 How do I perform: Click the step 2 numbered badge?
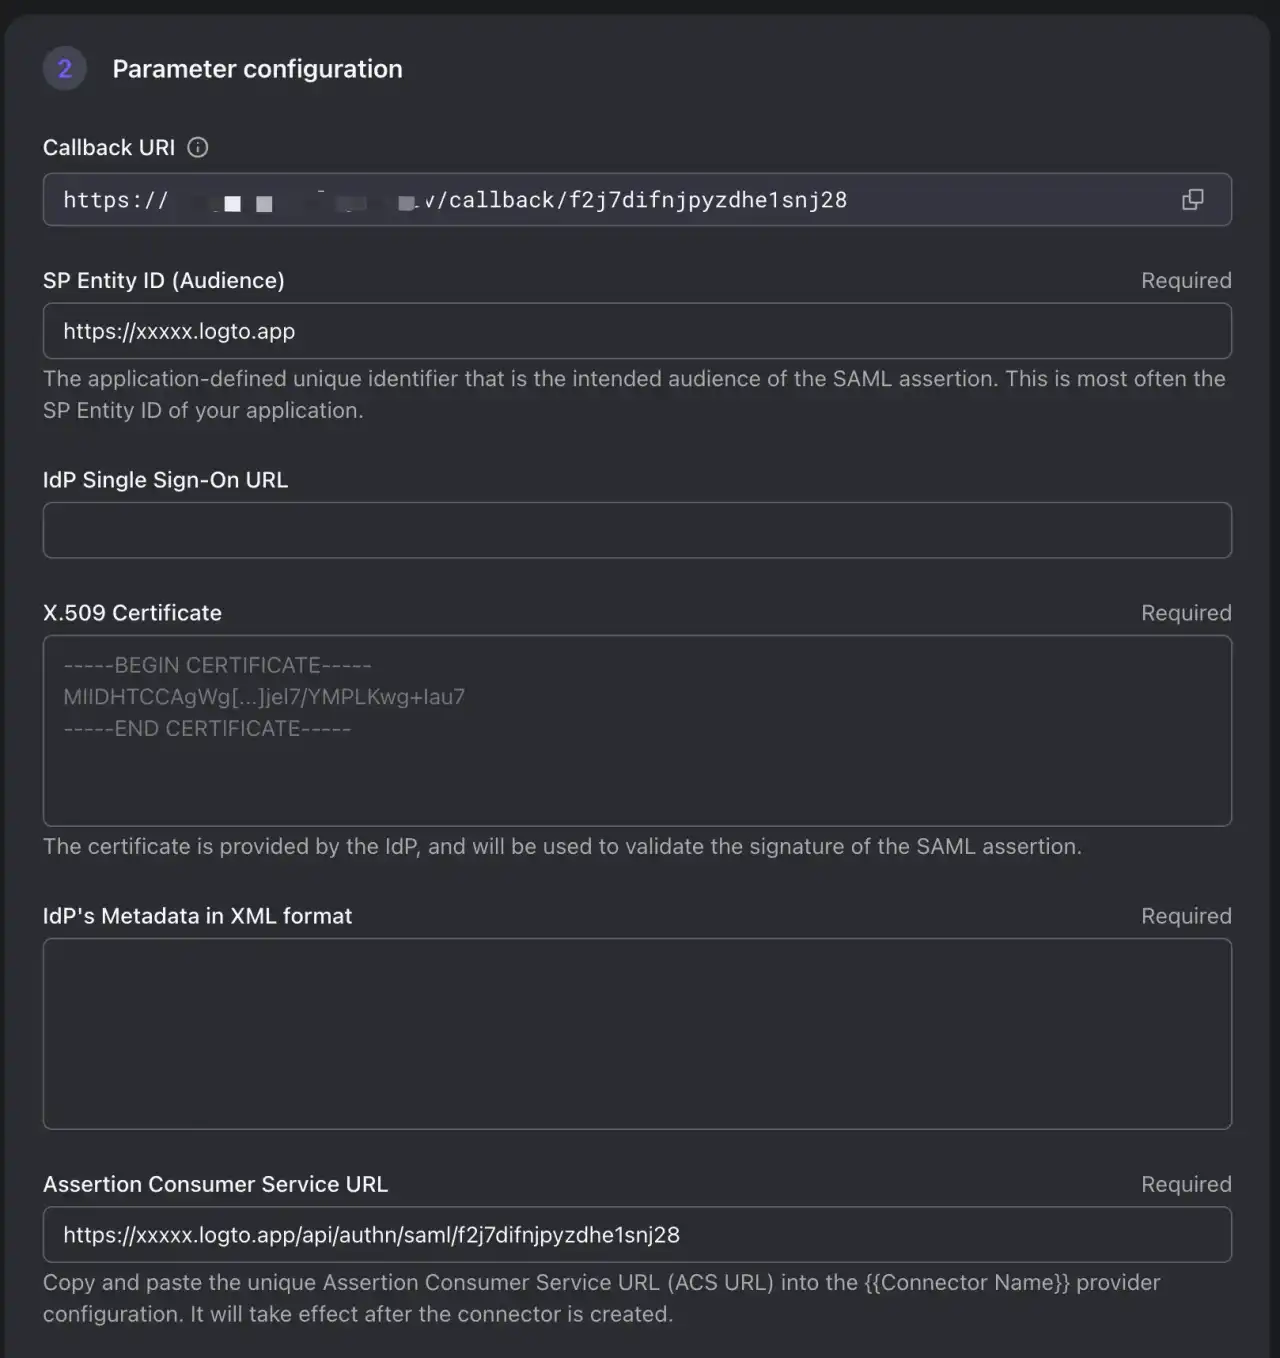64,68
